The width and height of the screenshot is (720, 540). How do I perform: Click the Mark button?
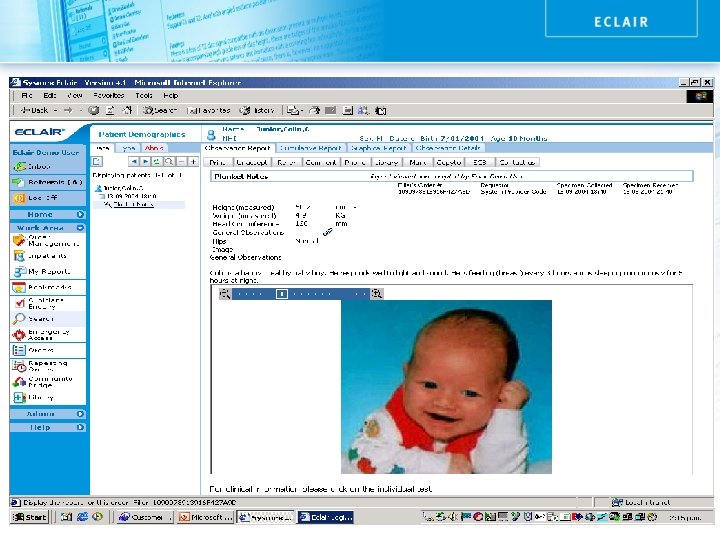417,163
